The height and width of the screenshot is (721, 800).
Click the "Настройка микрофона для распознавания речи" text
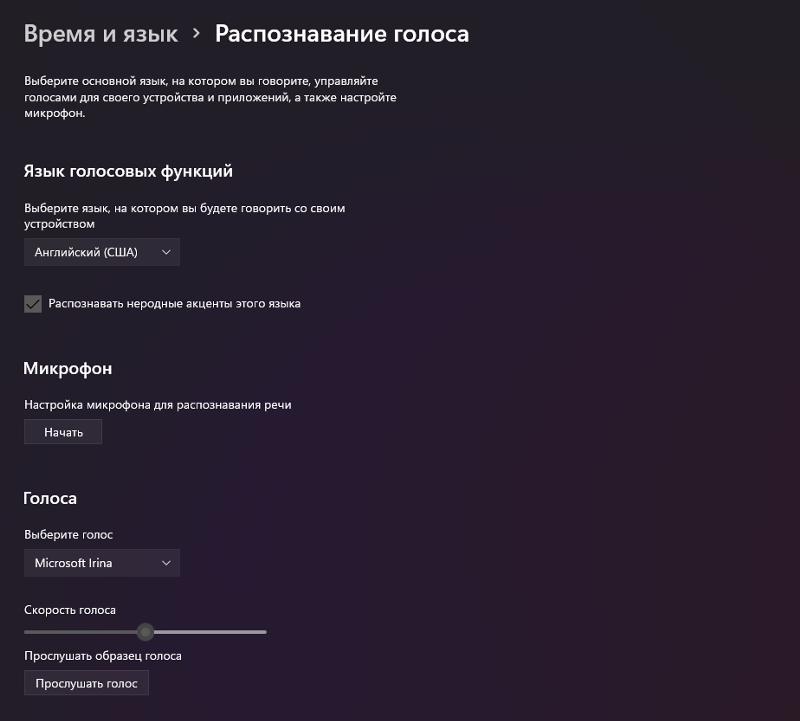point(157,405)
